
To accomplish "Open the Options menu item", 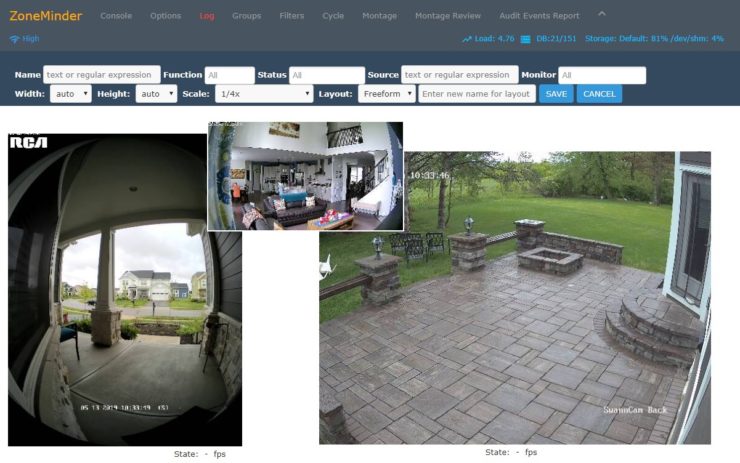I will tap(165, 16).
